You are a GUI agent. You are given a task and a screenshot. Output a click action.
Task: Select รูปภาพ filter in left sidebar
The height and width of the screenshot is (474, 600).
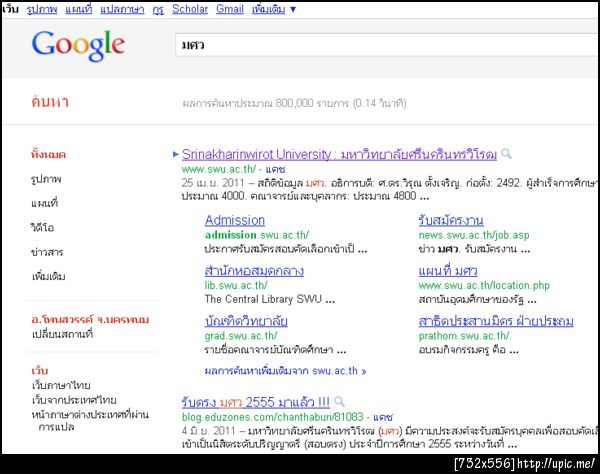46,179
